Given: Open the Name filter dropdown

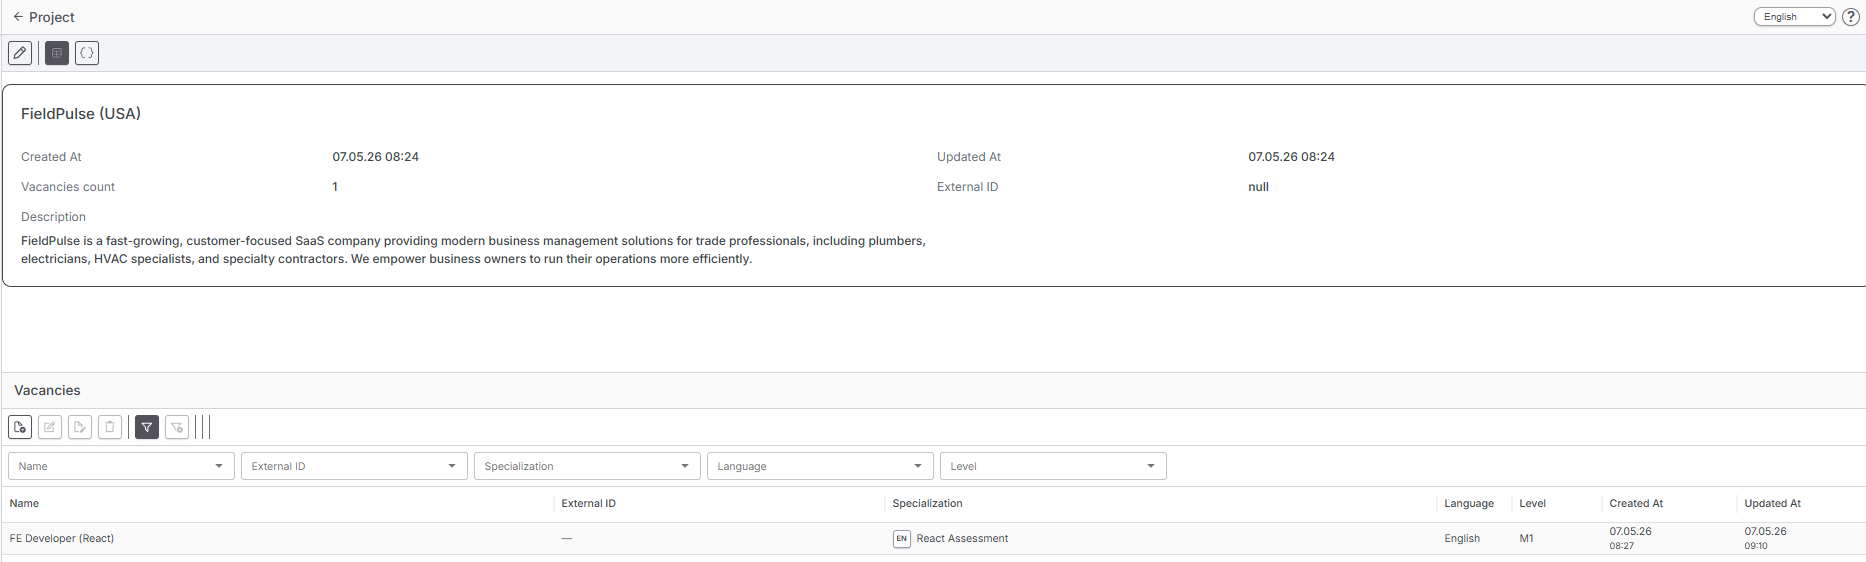Looking at the screenshot, I should [x=121, y=466].
